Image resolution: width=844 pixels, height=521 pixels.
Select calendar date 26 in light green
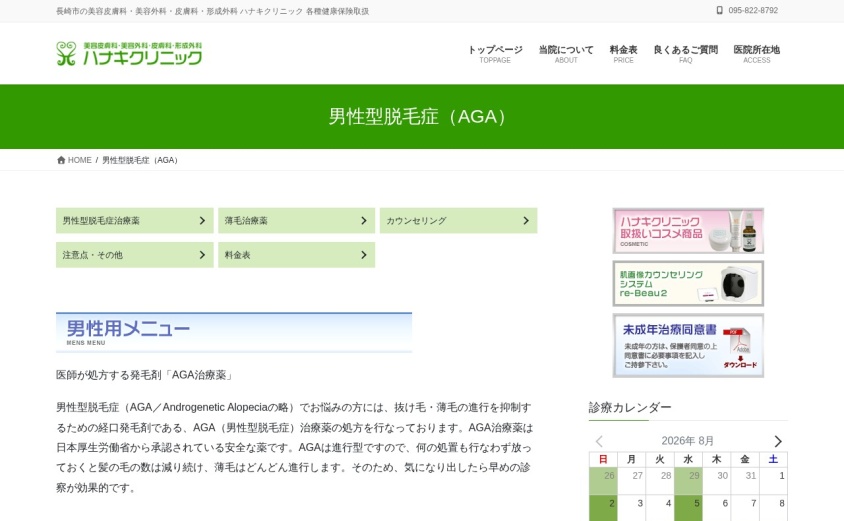pyautogui.click(x=603, y=481)
